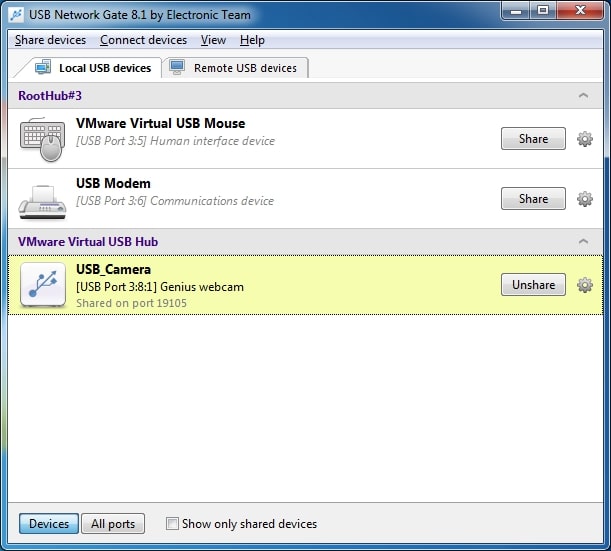This screenshot has width=611, height=551.
Task: Open the Help menu
Action: [252, 40]
